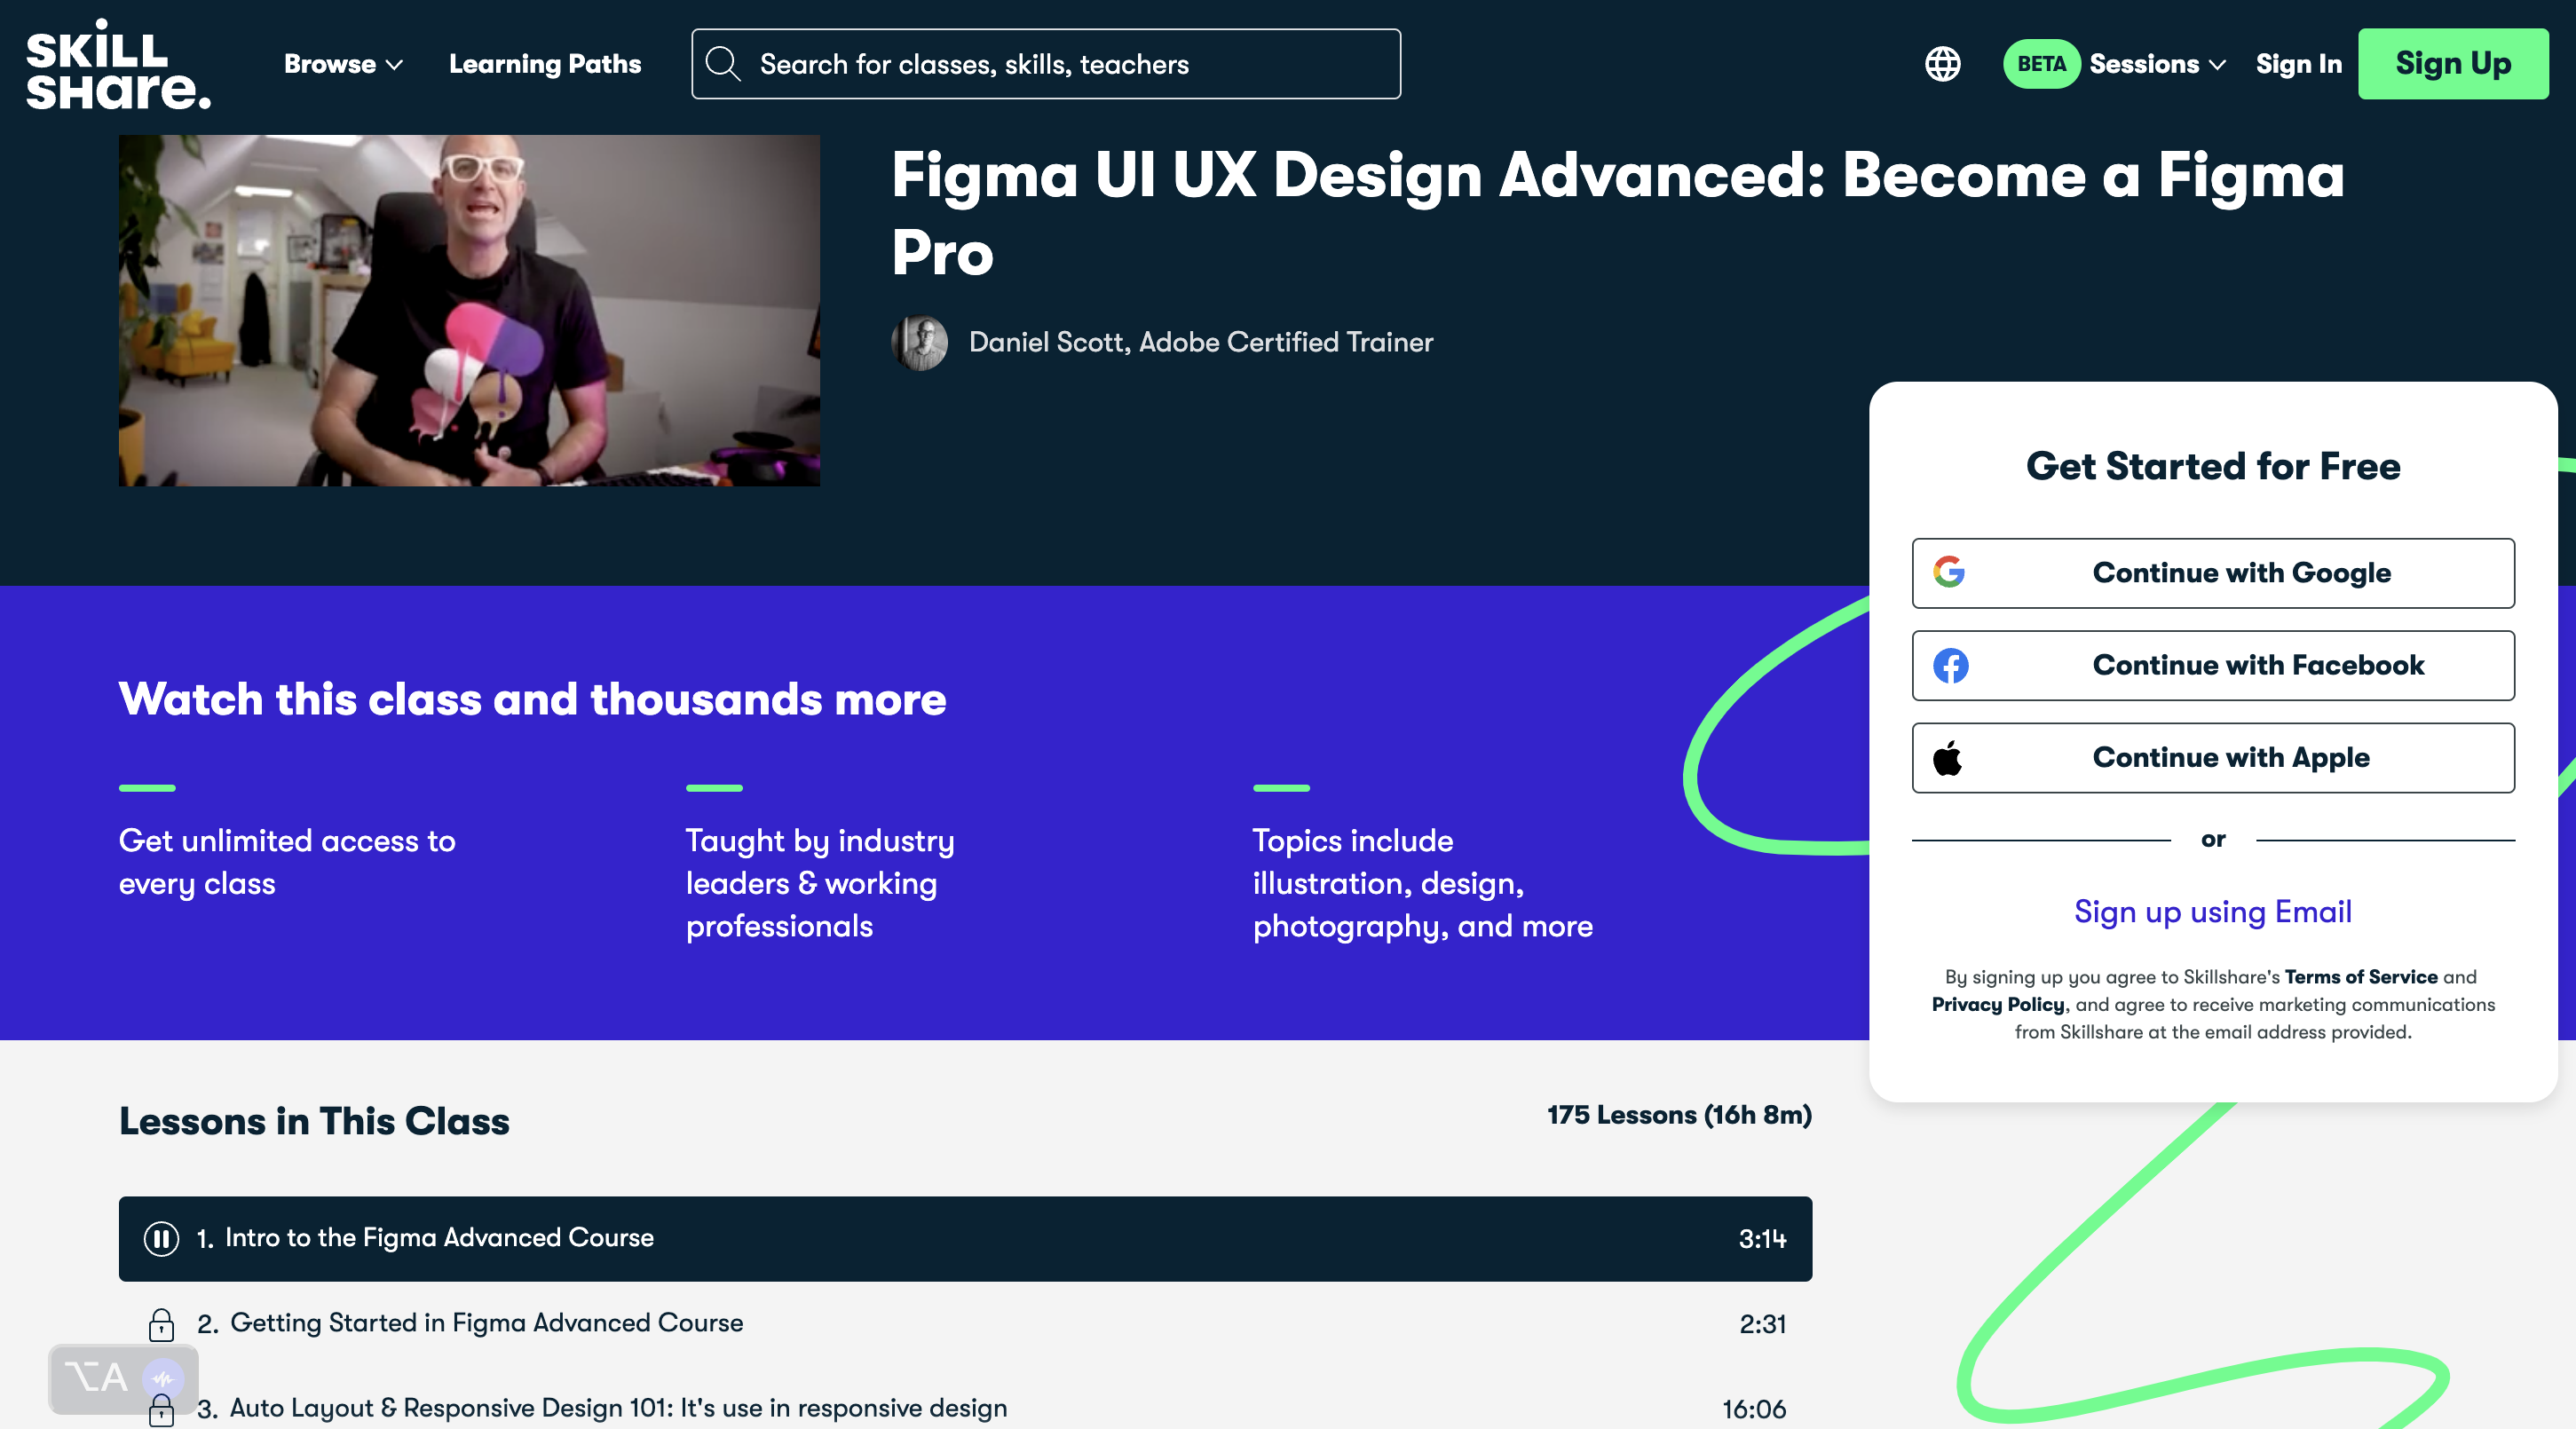This screenshot has width=2576, height=1429.
Task: Click the lock icon beside lesson 3
Action: tap(161, 1412)
